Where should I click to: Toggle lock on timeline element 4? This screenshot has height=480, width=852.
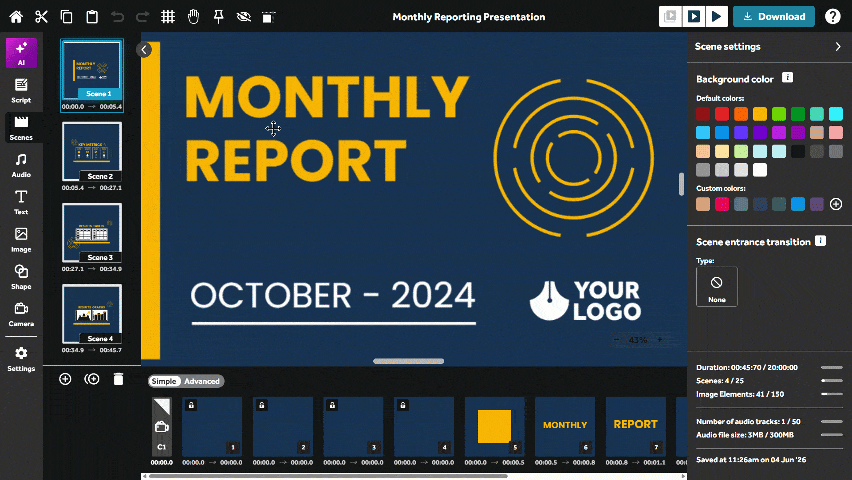[403, 405]
